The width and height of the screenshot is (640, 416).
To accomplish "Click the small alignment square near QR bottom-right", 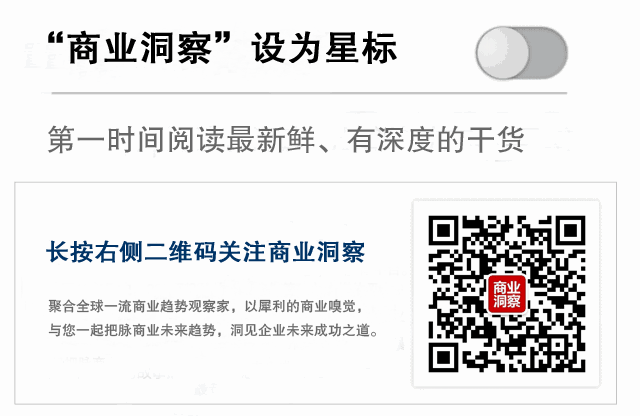I will [558, 345].
